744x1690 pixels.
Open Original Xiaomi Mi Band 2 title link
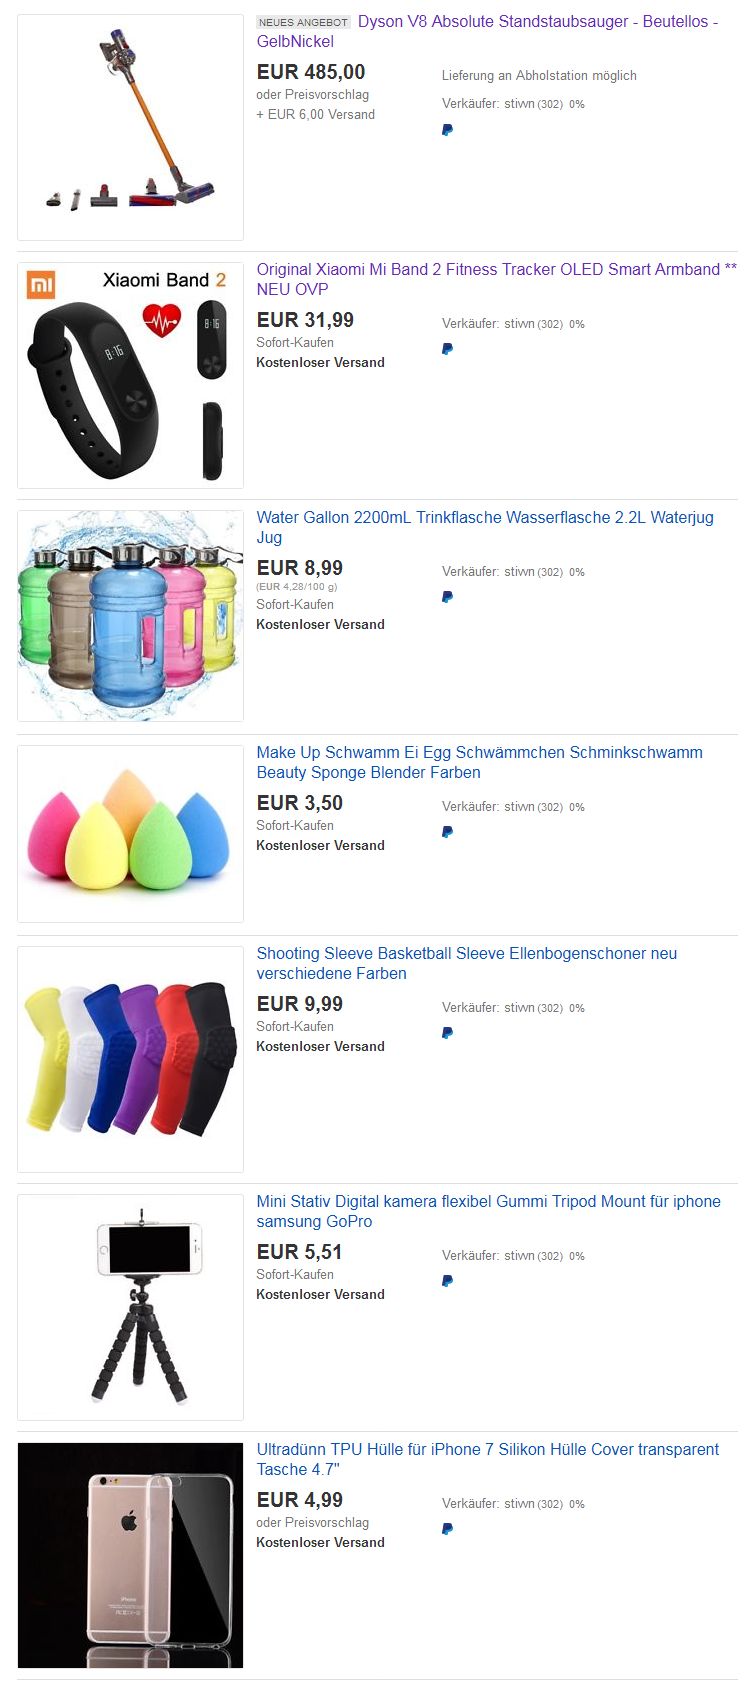pyautogui.click(x=496, y=279)
